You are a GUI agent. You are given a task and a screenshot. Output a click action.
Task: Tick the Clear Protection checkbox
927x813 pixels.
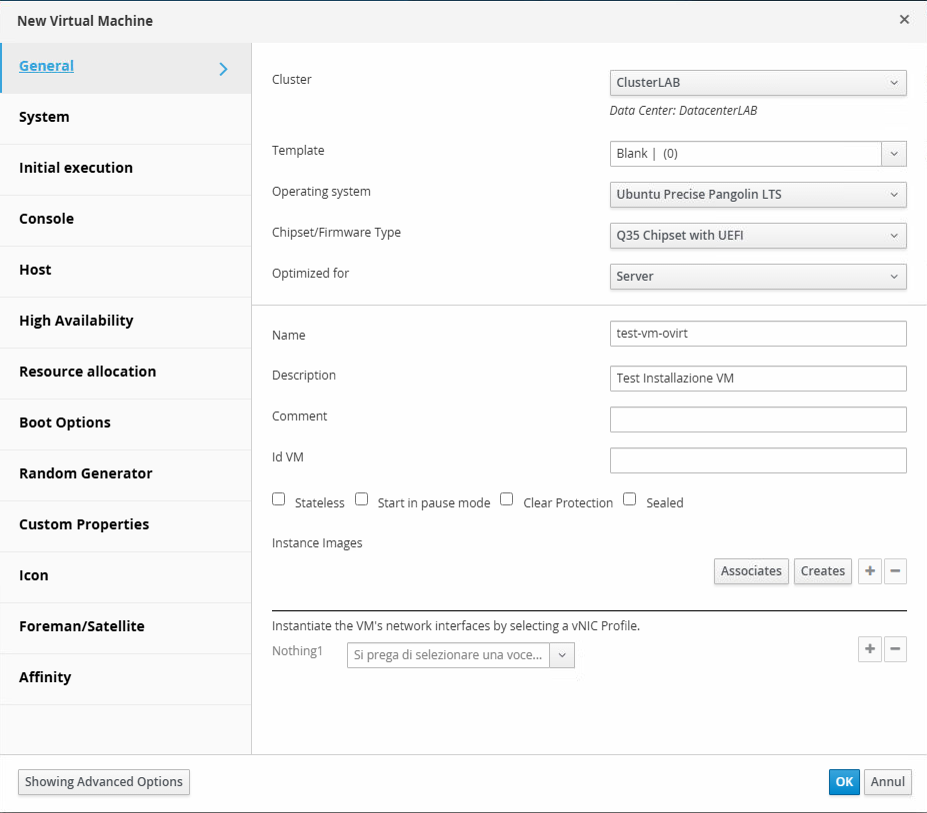(507, 499)
